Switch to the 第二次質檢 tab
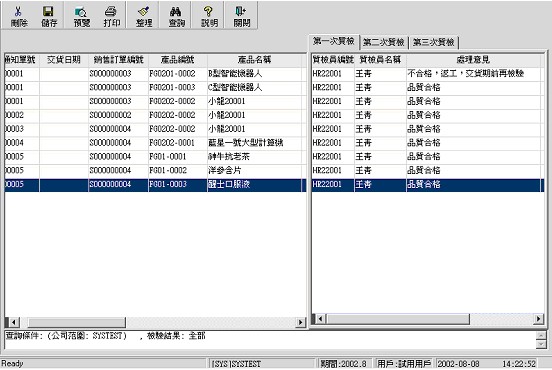The width and height of the screenshot is (552, 370). tap(383, 42)
